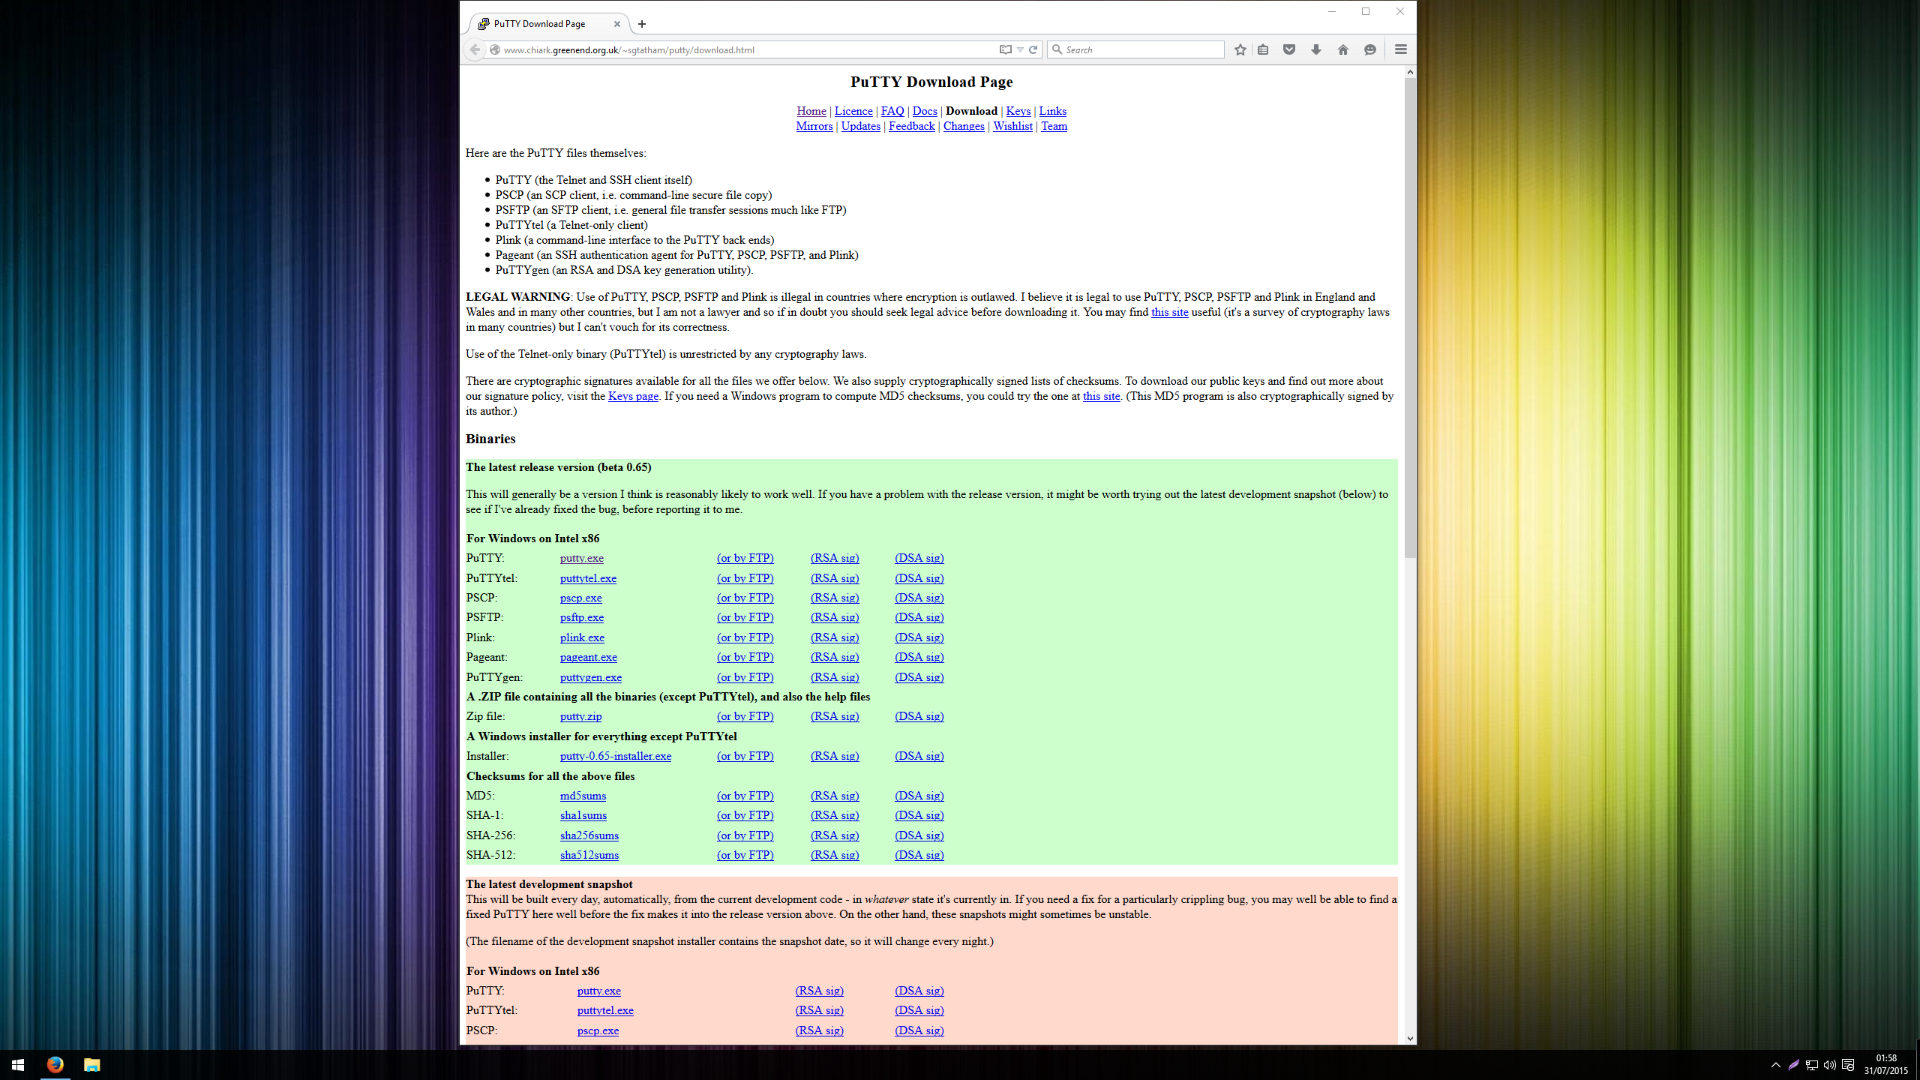Click the address bar URL
1920x1080 pixels.
[x=629, y=50]
